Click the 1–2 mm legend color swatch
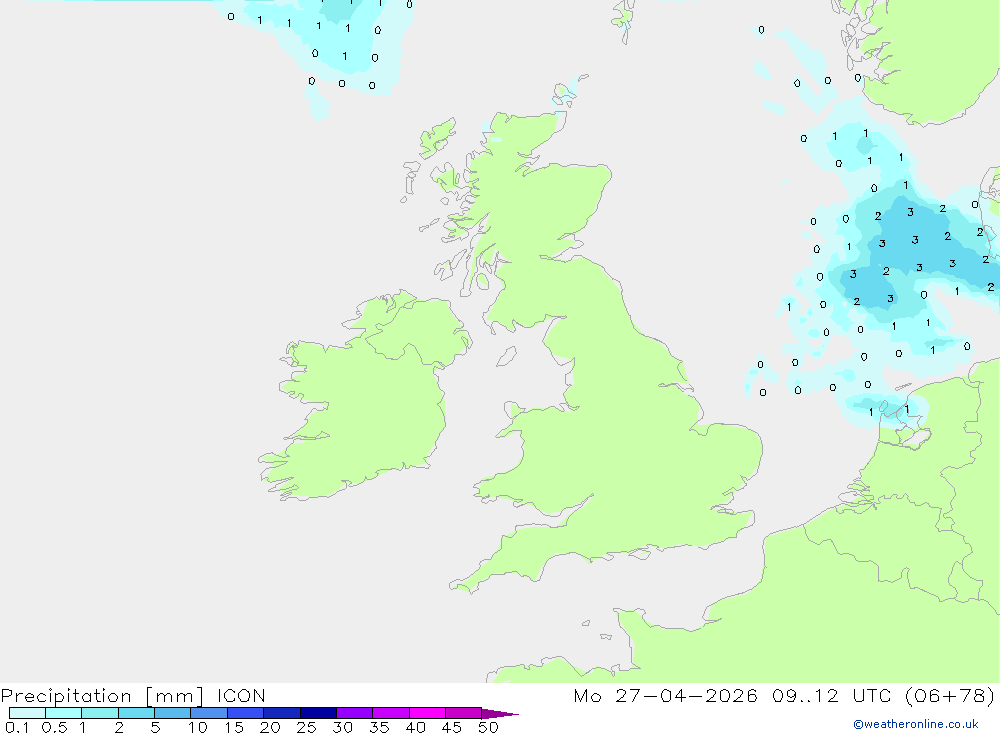The width and height of the screenshot is (1000, 733). [99, 713]
